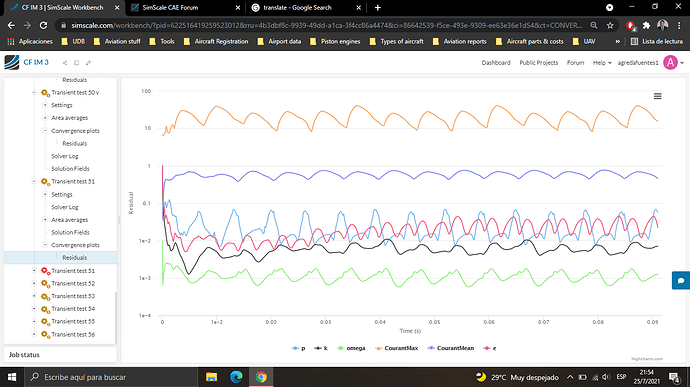Viewport: 690px width, 387px height.
Task: Open Chrome apps grid shortcut Aplicaciones
Action: [30, 41]
